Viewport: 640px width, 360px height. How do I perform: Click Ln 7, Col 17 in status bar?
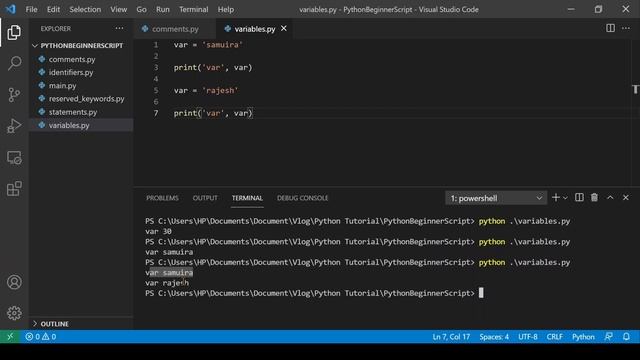pos(451,337)
